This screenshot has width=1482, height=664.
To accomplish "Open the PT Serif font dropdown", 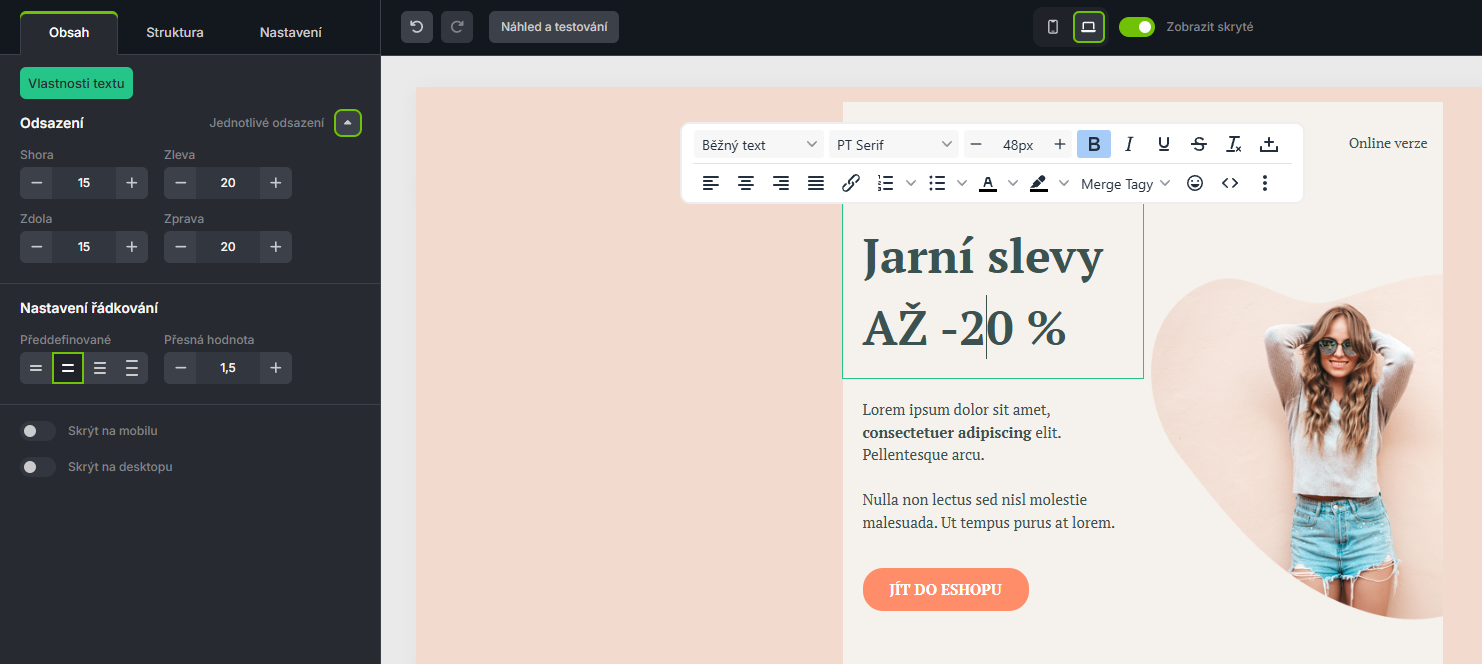I will click(x=894, y=145).
